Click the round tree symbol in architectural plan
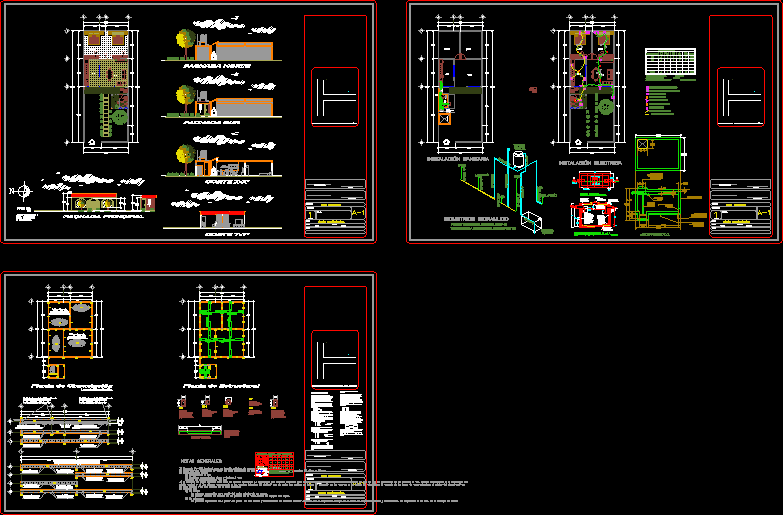 click(119, 116)
